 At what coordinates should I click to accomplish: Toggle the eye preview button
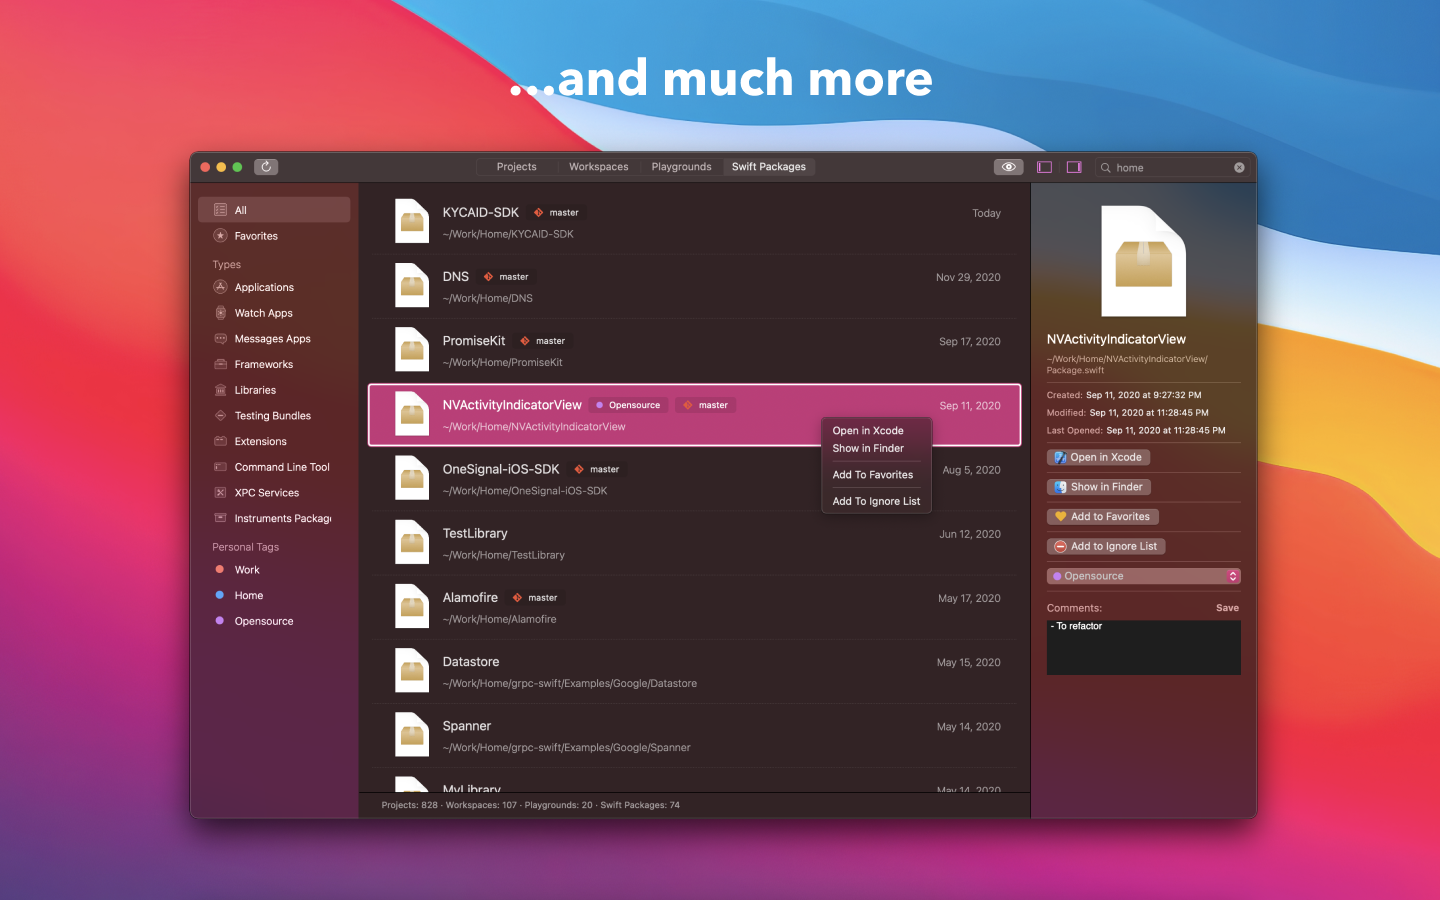click(x=1008, y=167)
